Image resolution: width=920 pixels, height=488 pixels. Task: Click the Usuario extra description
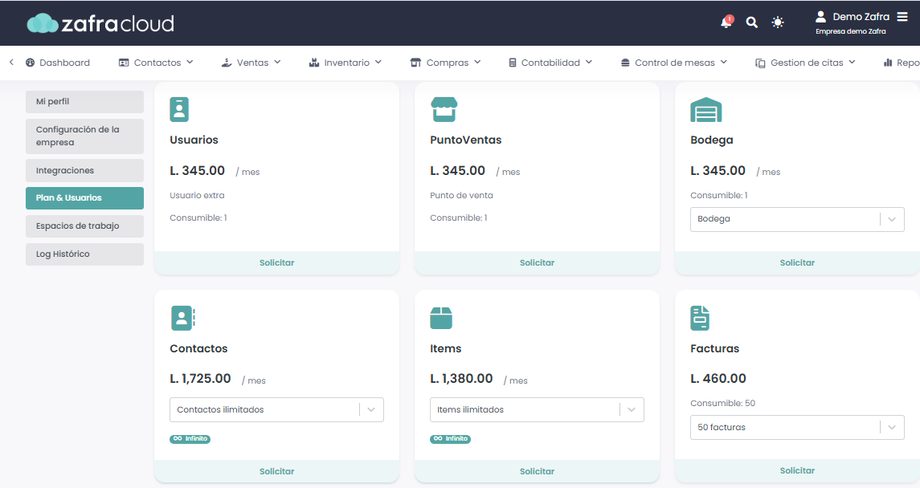pyautogui.click(x=197, y=195)
